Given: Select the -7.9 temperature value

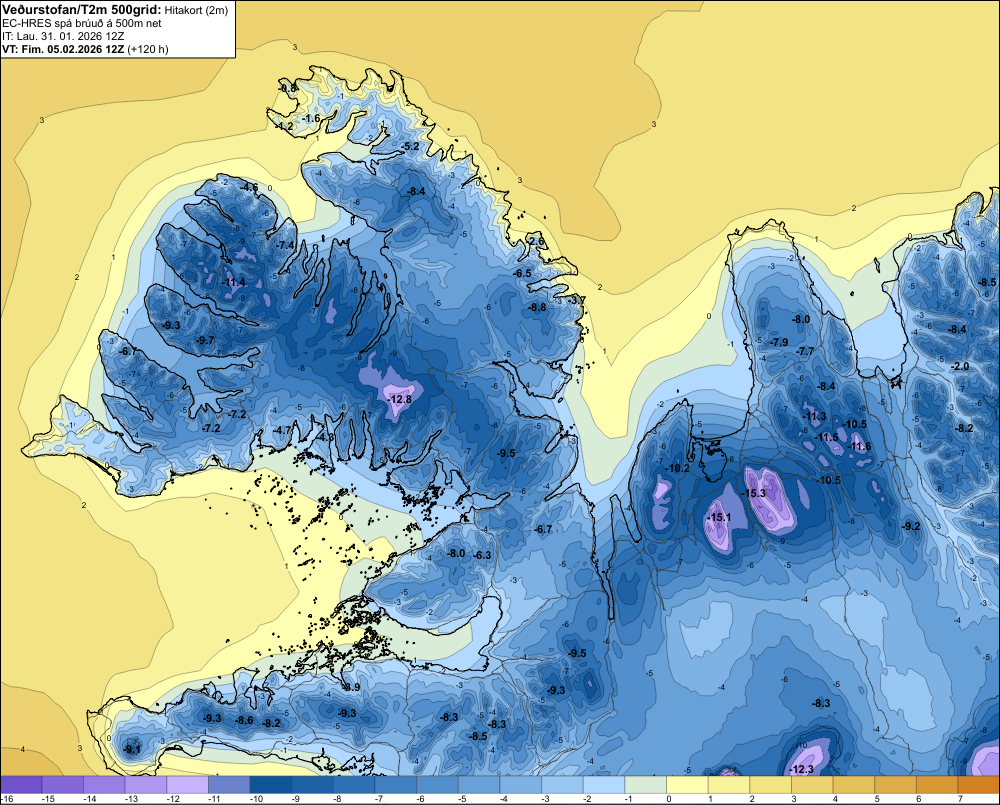Looking at the screenshot, I should [x=779, y=342].
